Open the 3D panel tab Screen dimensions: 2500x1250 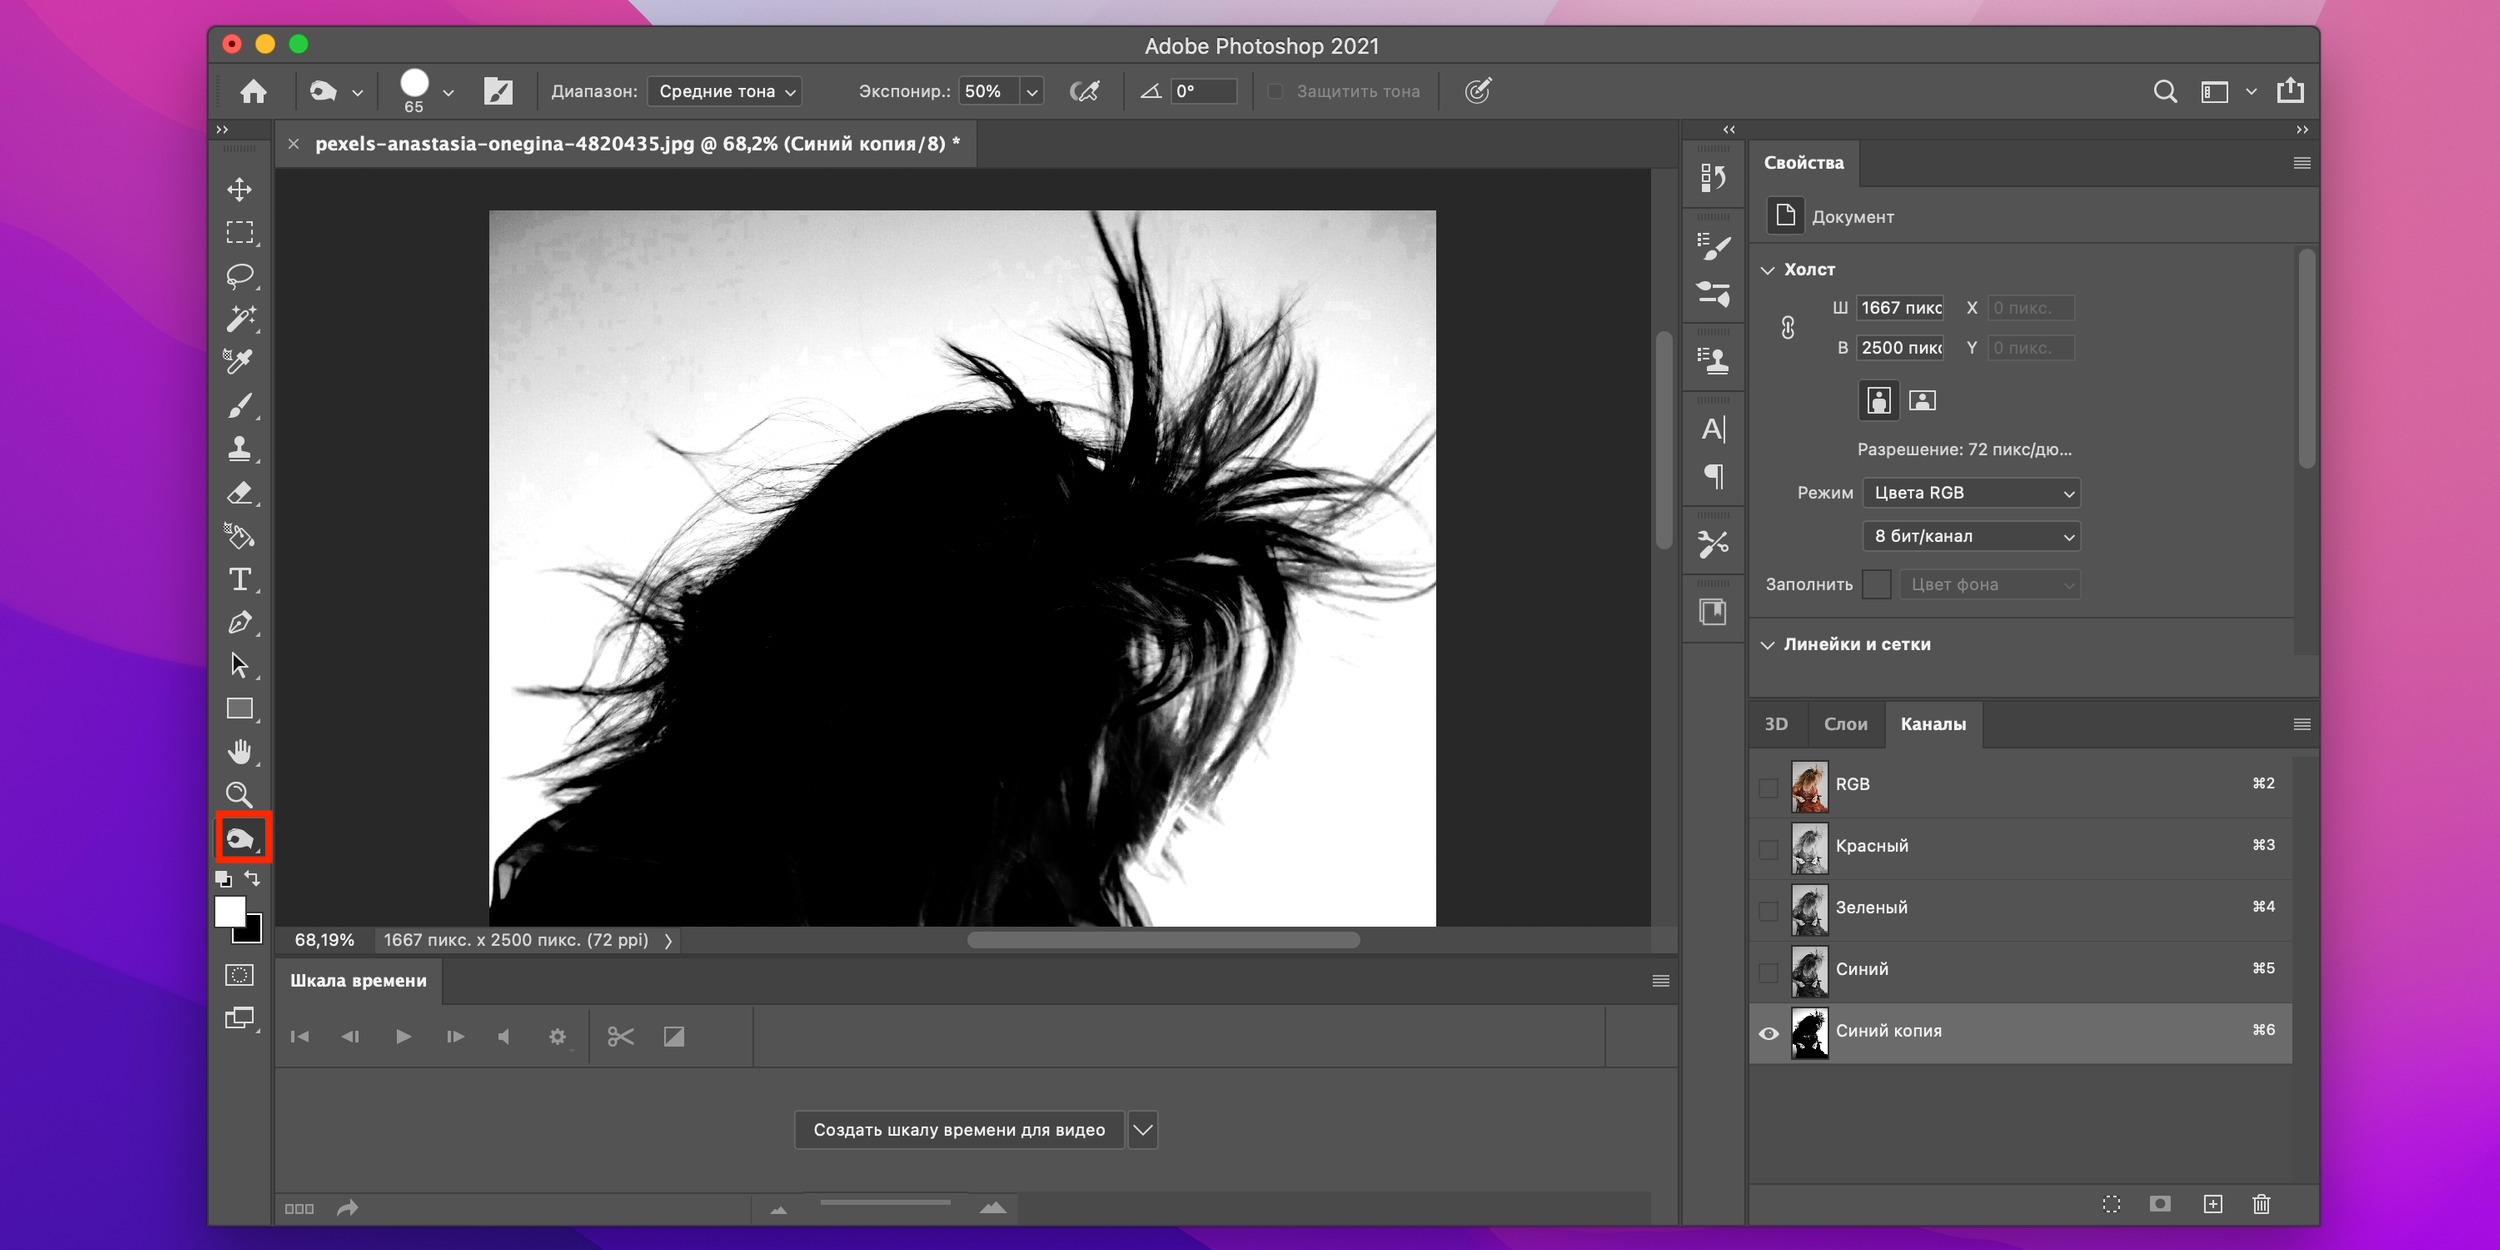[x=1776, y=724]
